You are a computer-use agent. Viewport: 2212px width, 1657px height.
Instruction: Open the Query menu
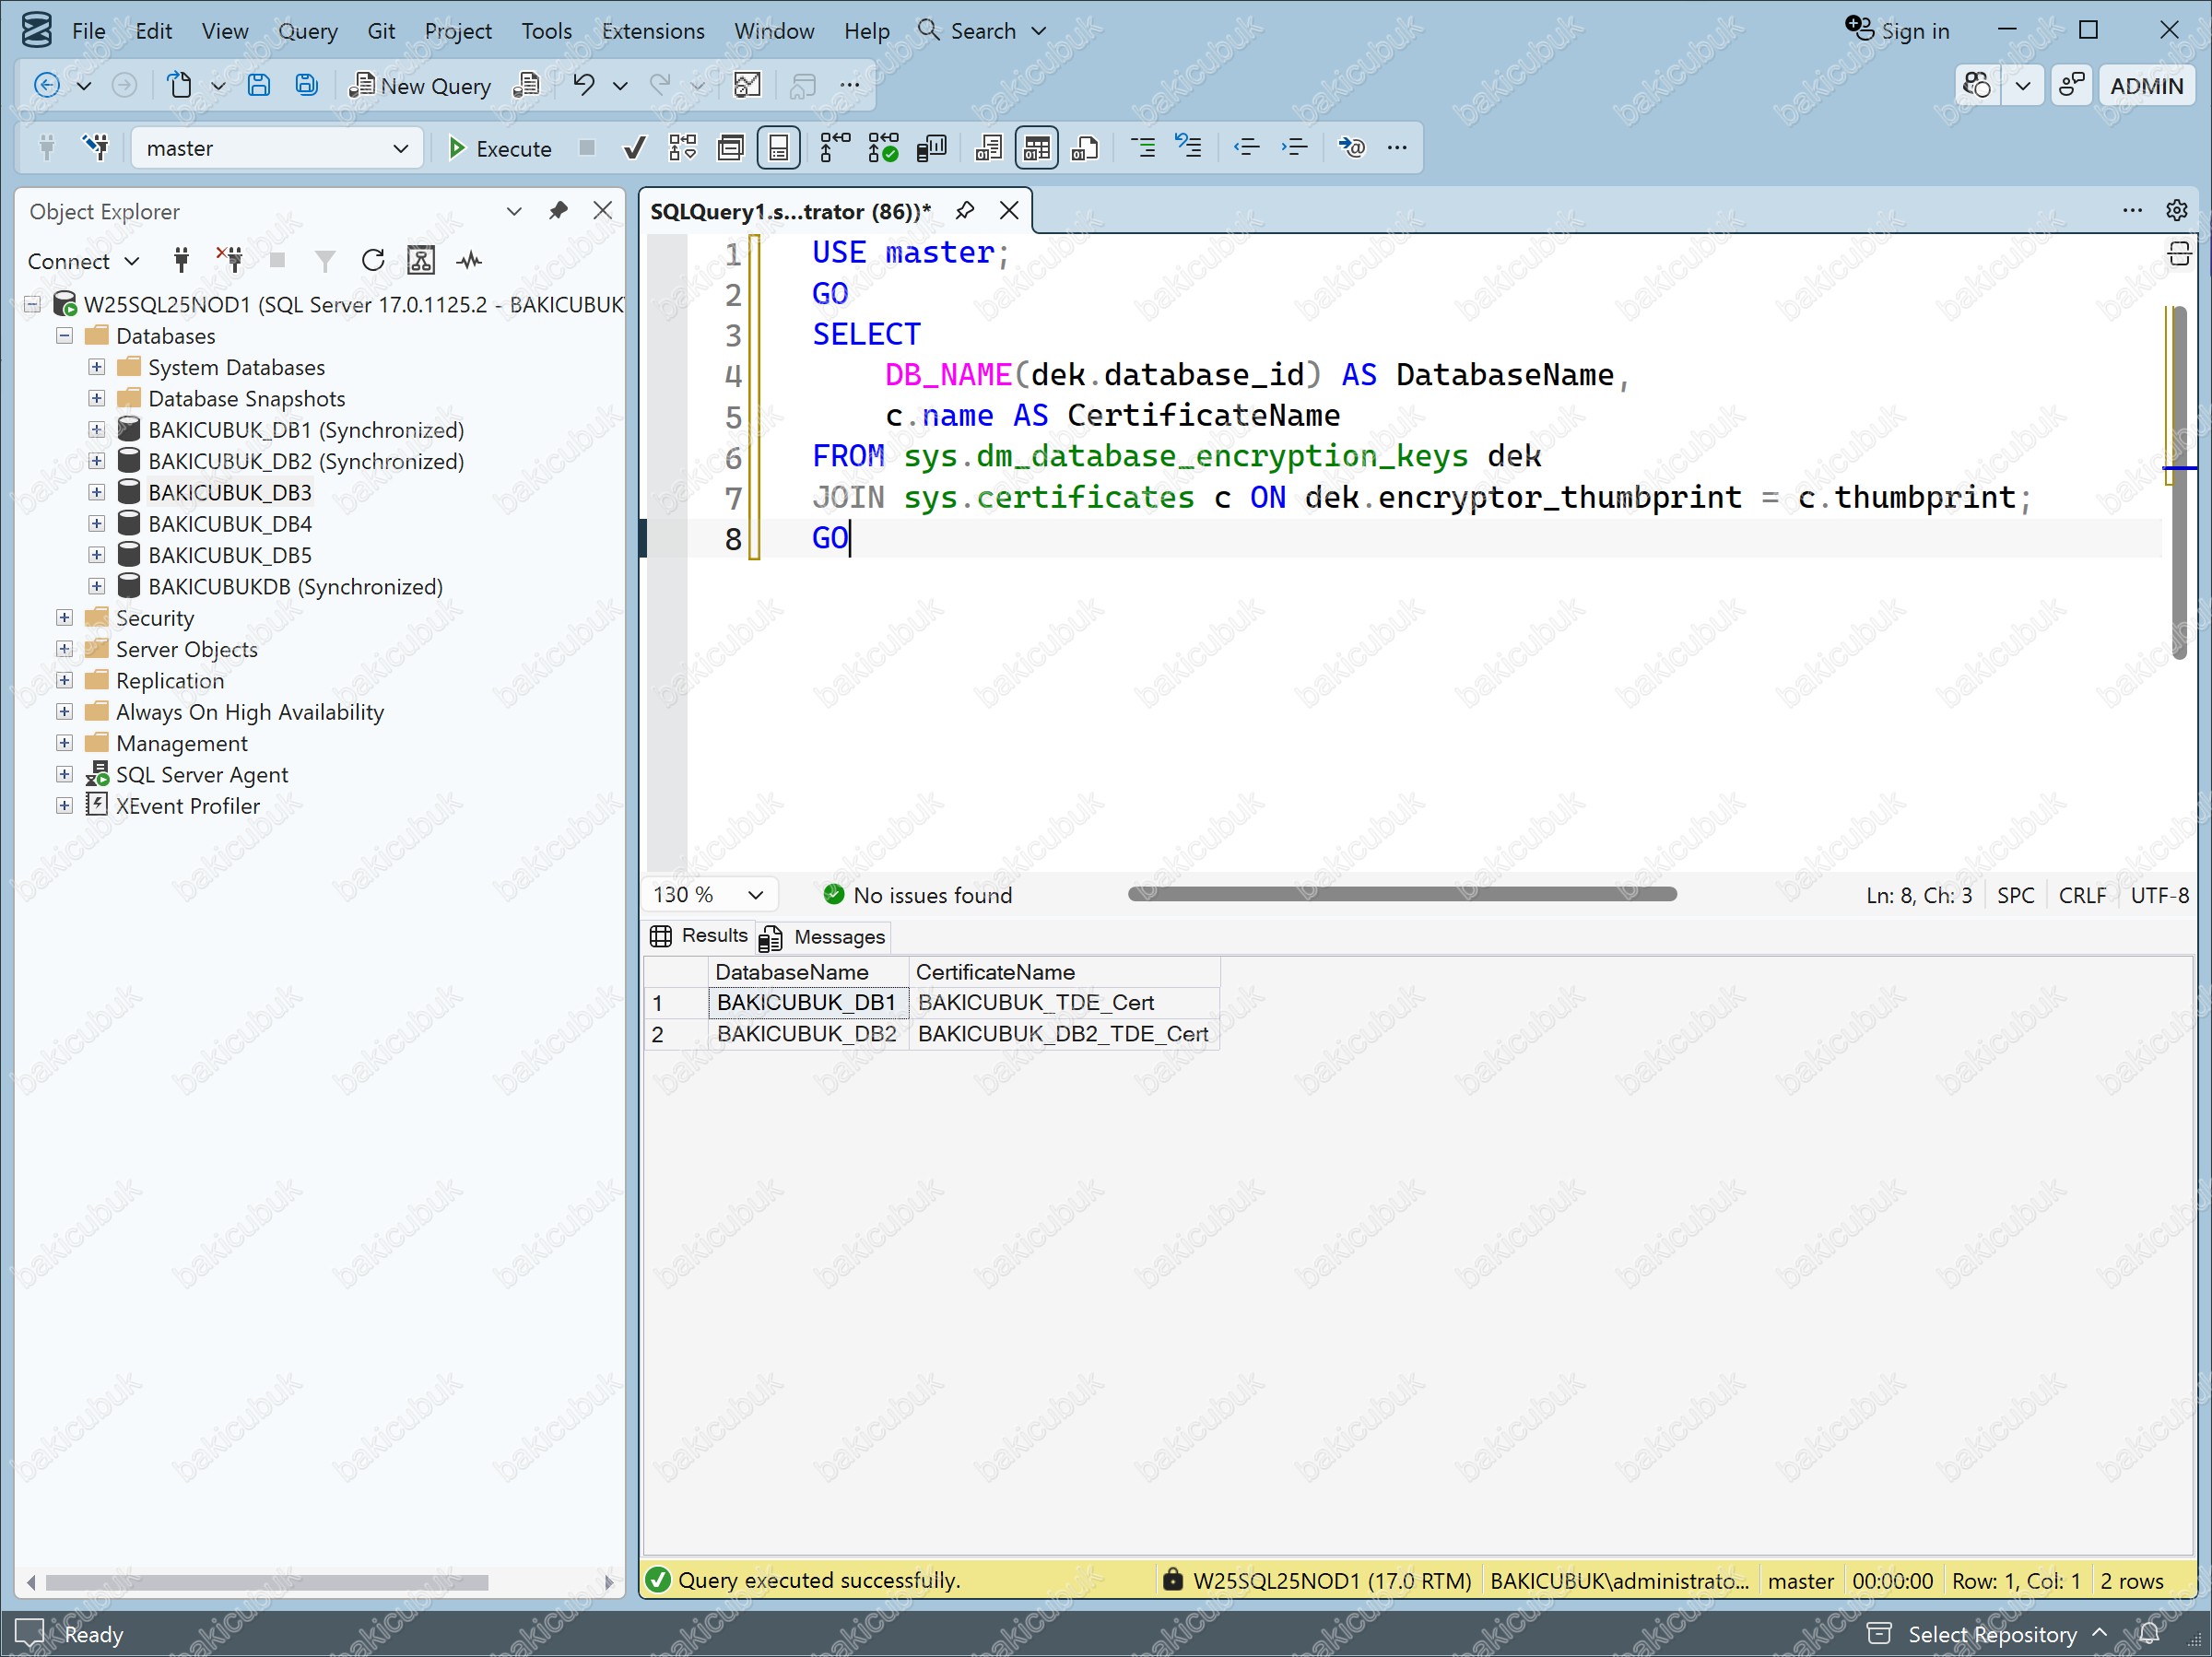[x=308, y=31]
